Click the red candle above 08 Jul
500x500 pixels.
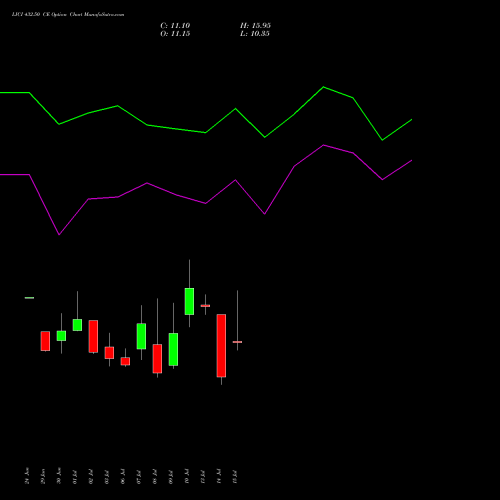157,359
